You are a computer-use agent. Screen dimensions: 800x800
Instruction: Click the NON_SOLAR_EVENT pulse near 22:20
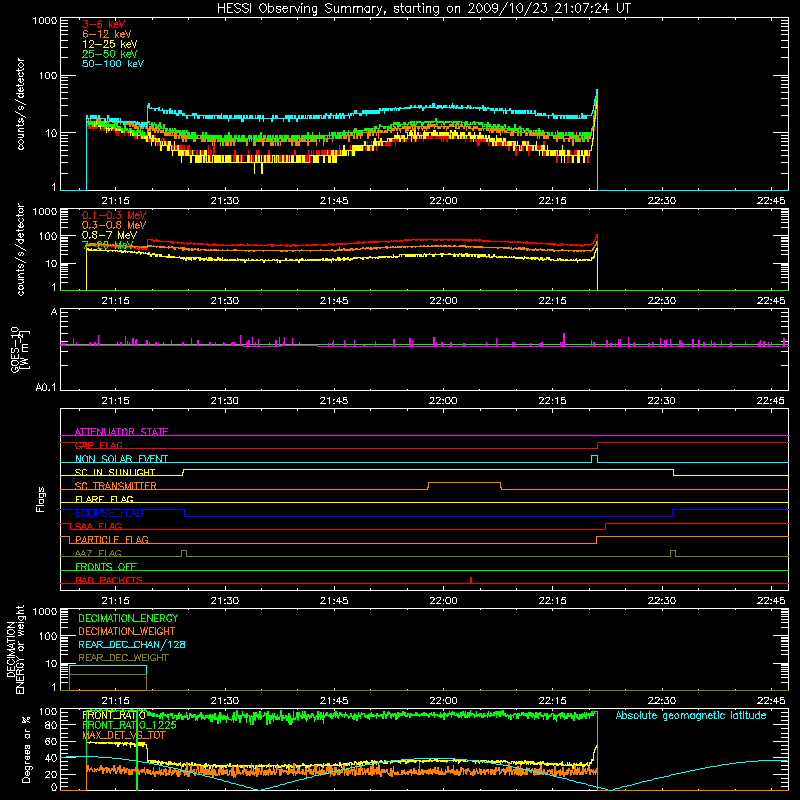click(594, 459)
